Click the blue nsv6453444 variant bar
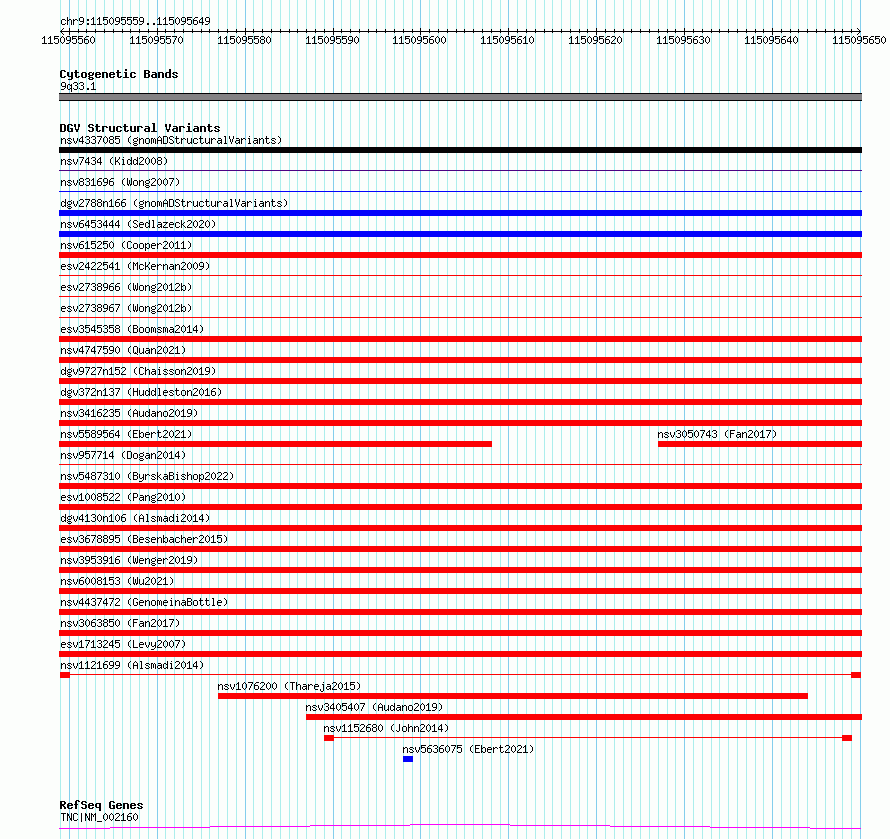This screenshot has width=890, height=839. click(460, 234)
